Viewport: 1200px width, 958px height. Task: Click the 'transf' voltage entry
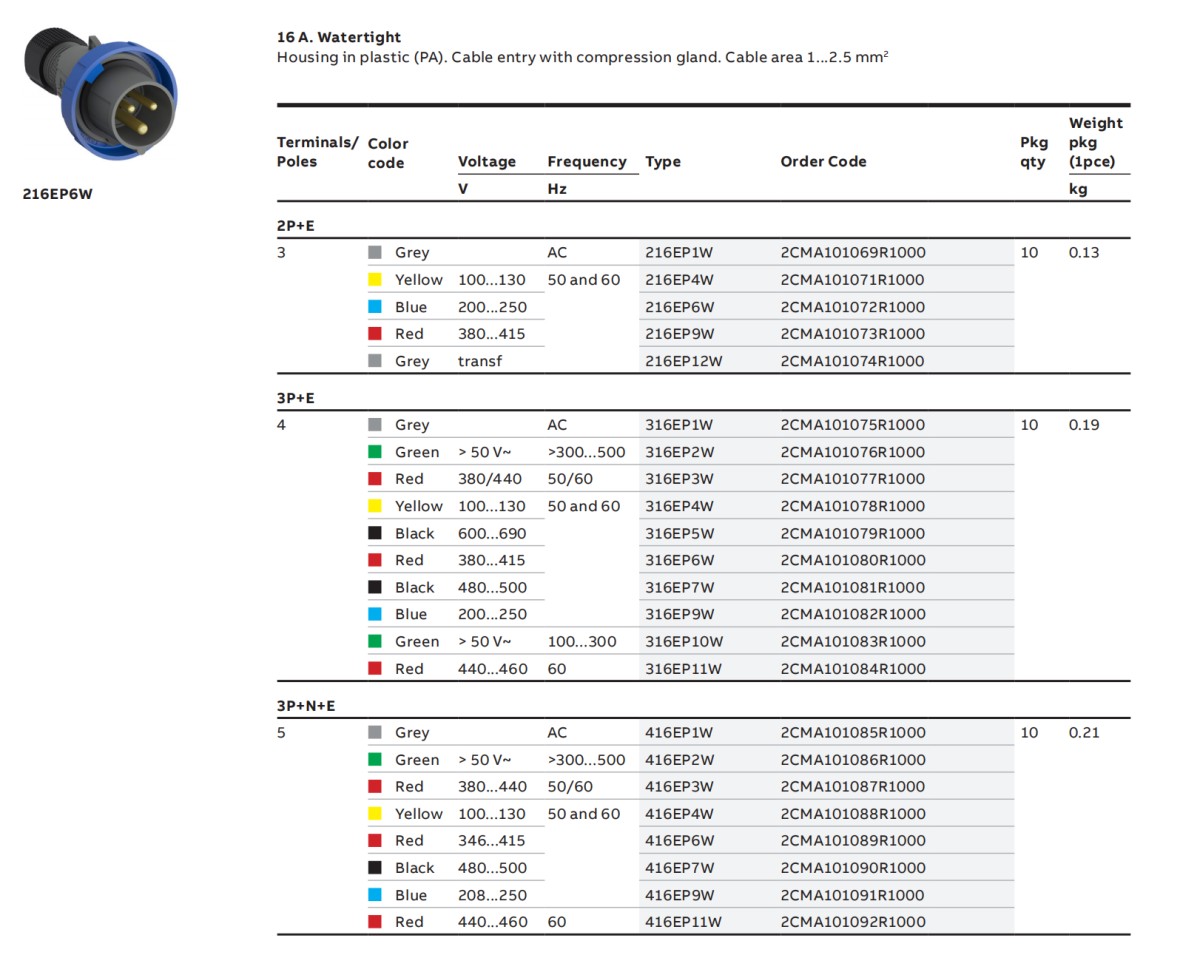(480, 361)
